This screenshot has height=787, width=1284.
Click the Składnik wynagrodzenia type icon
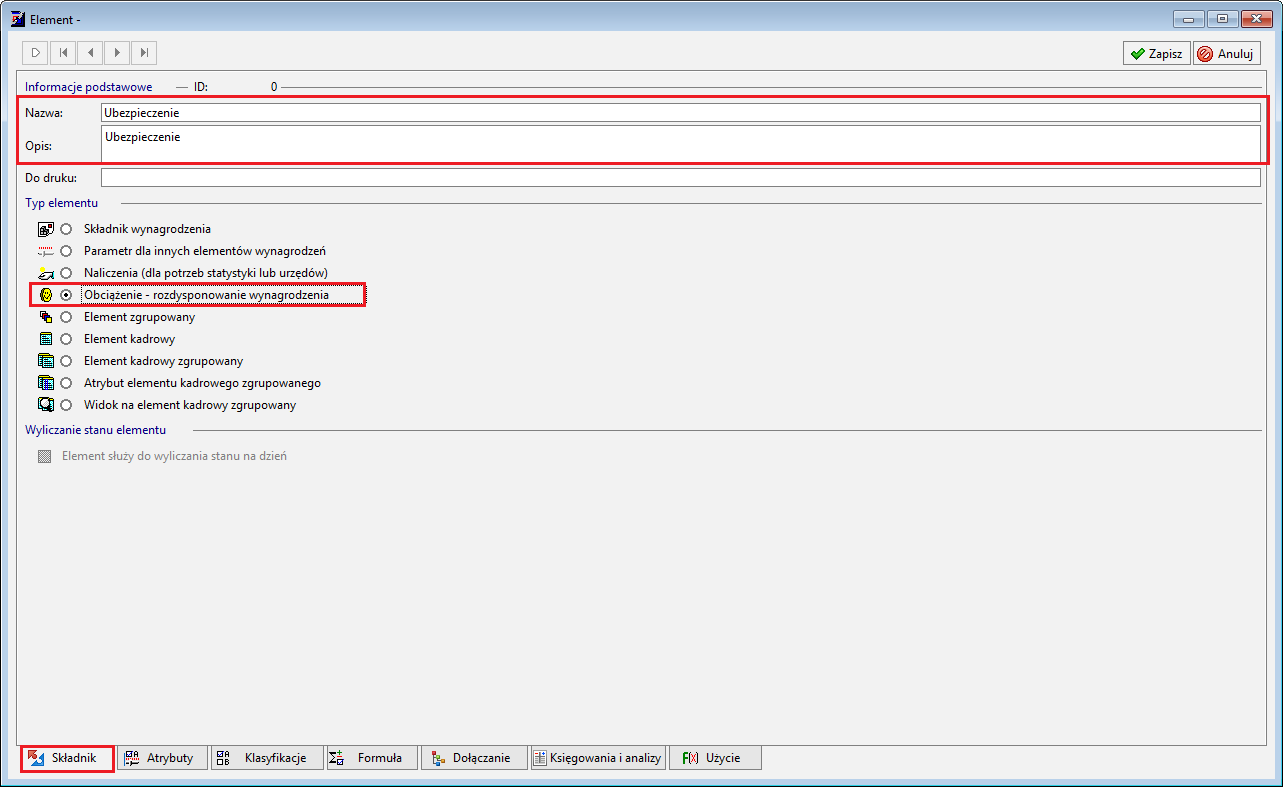coord(45,229)
